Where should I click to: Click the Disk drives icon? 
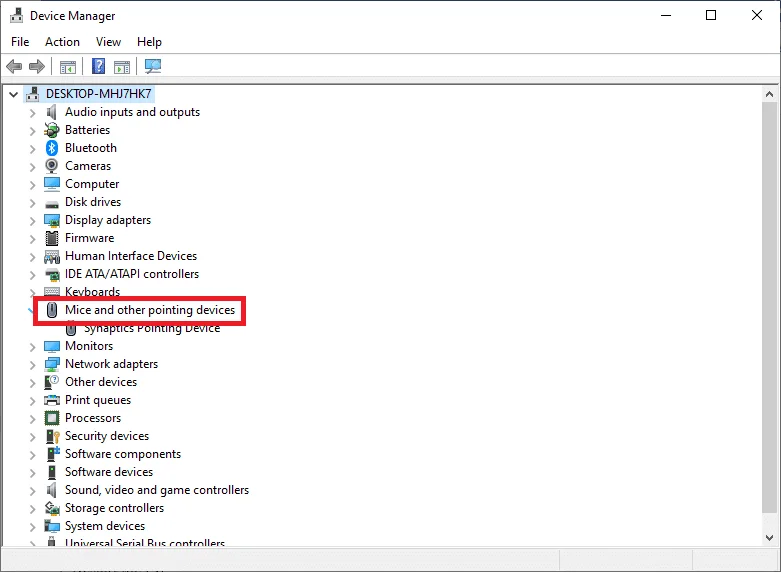pos(52,204)
